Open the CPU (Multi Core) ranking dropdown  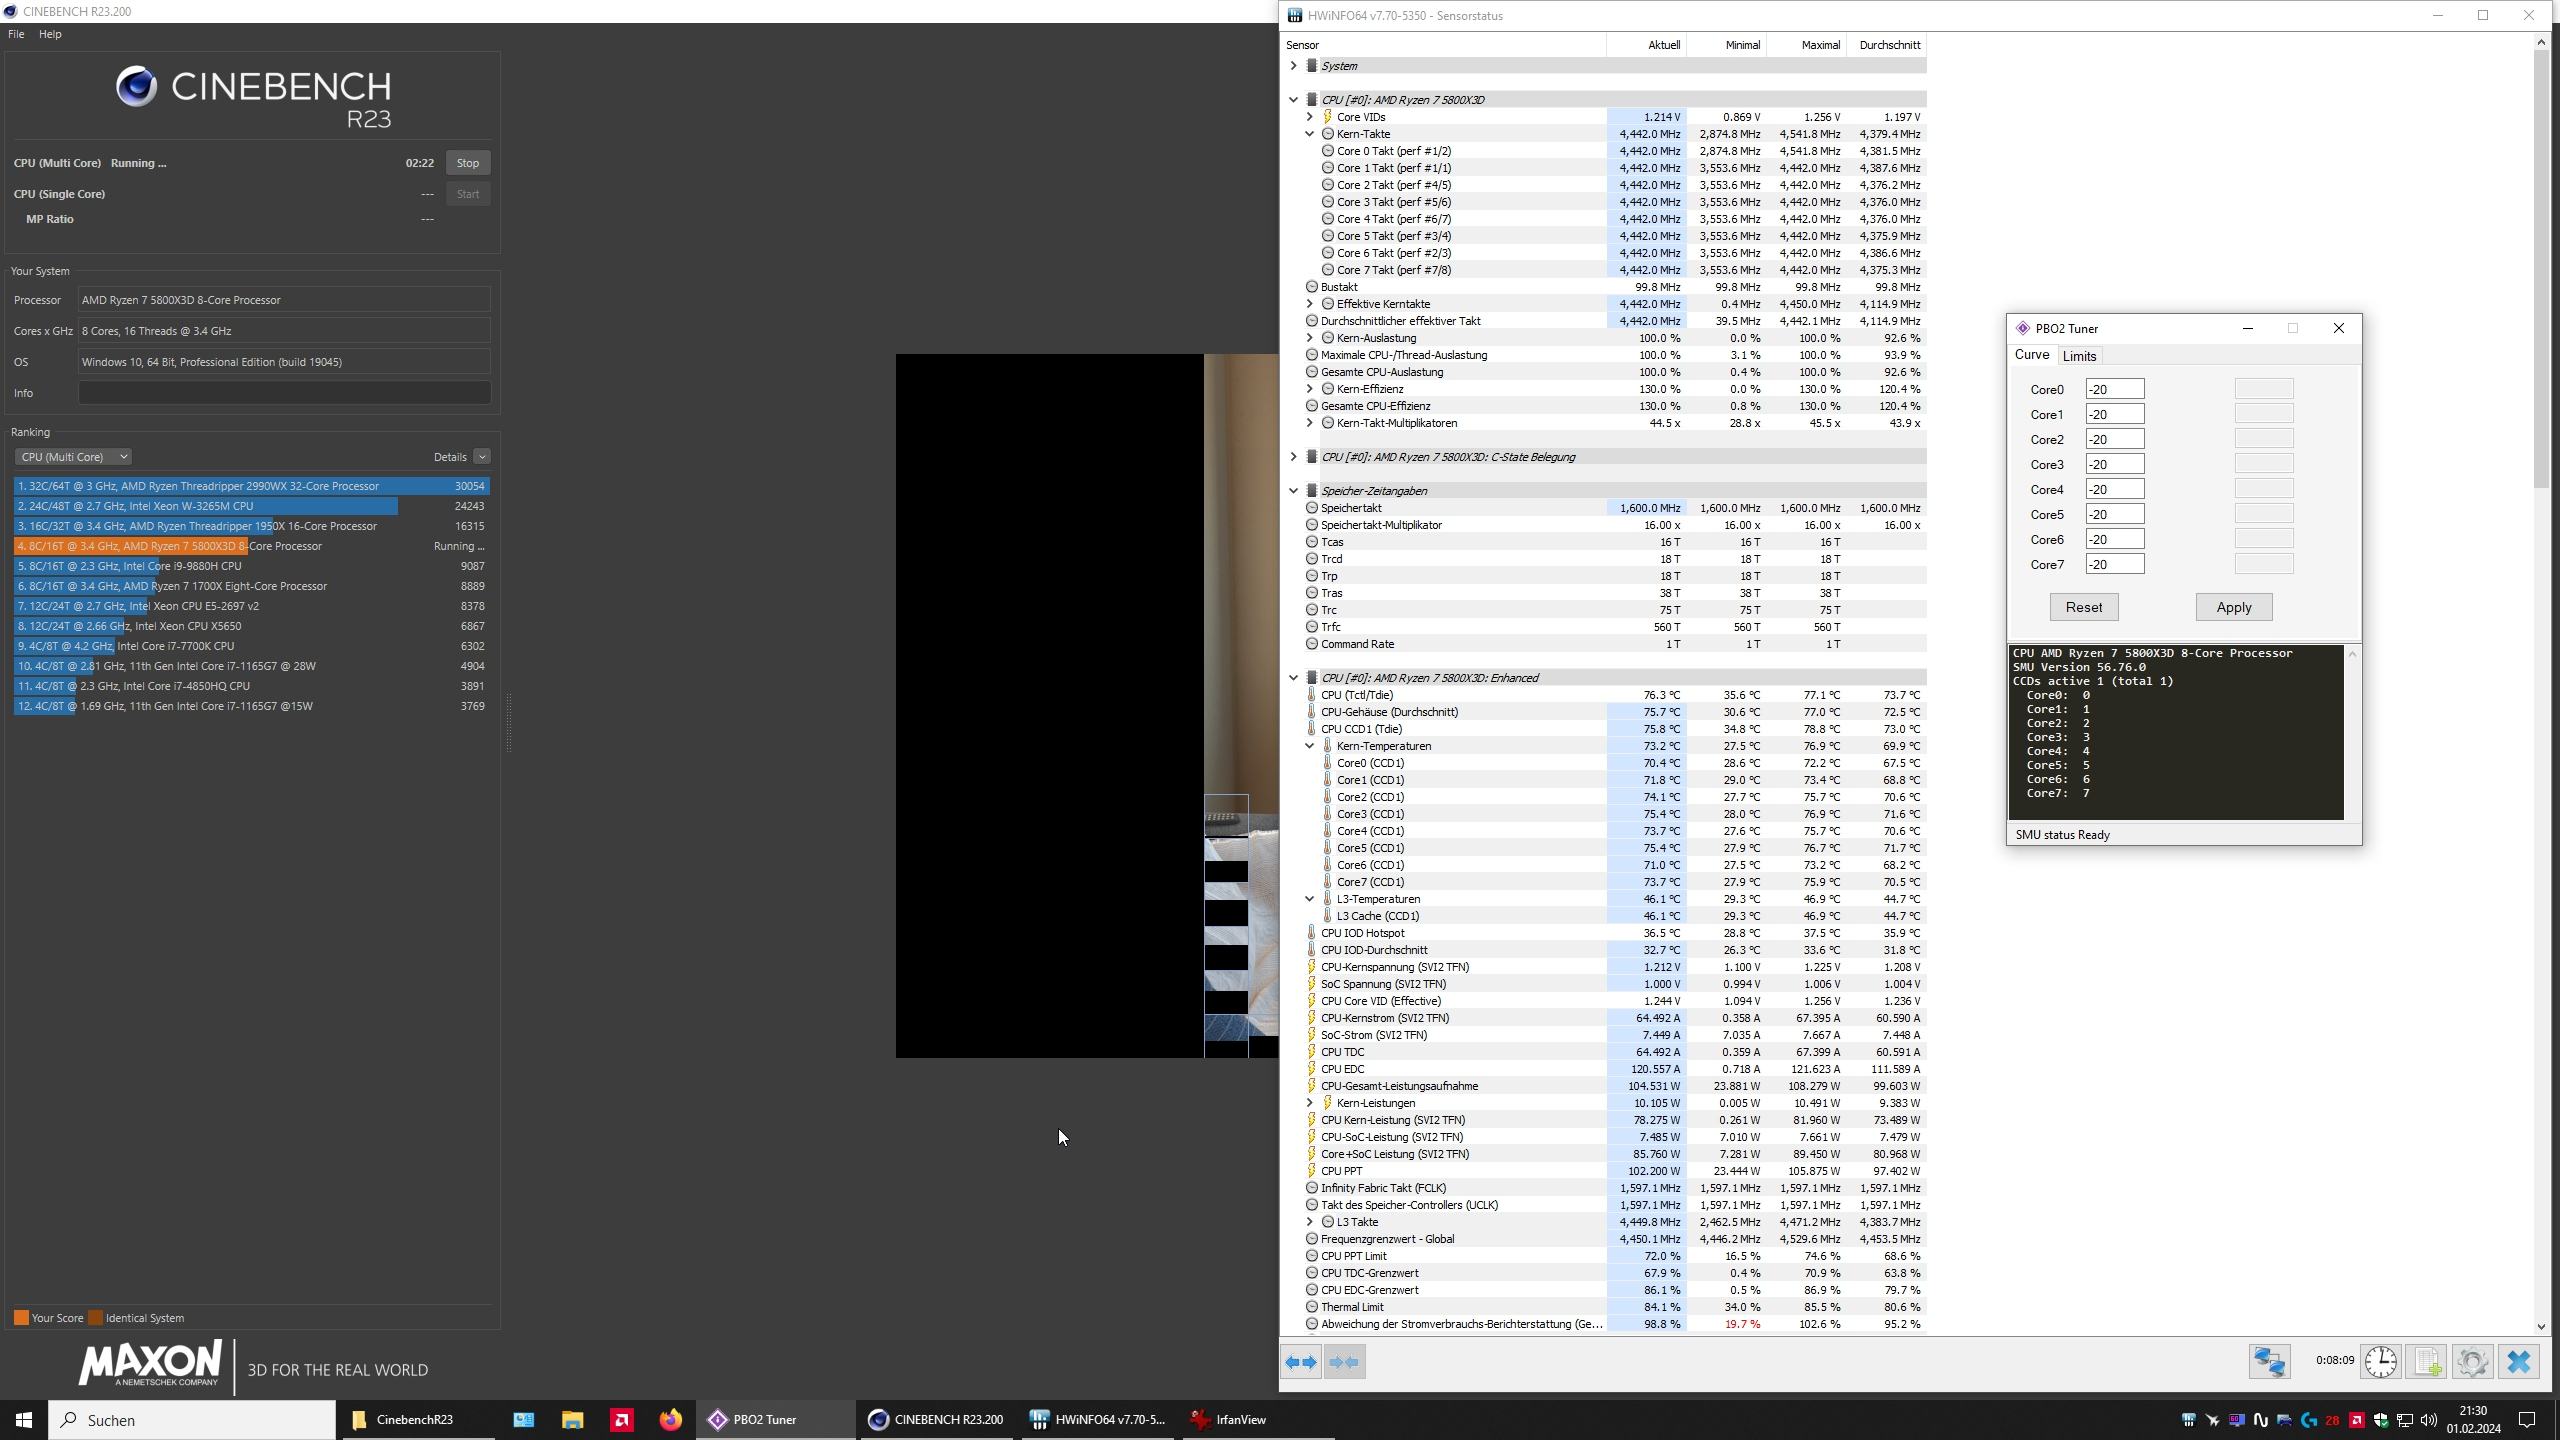[x=73, y=457]
